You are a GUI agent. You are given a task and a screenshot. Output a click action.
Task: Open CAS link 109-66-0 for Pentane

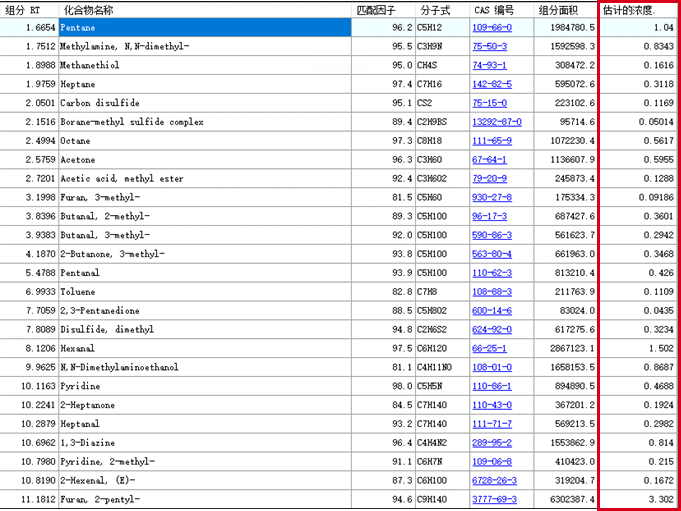tap(492, 27)
